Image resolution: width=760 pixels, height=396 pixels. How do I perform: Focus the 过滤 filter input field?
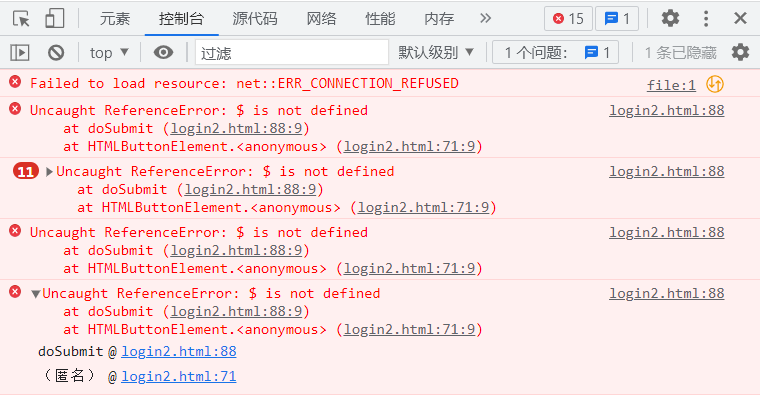tap(292, 52)
